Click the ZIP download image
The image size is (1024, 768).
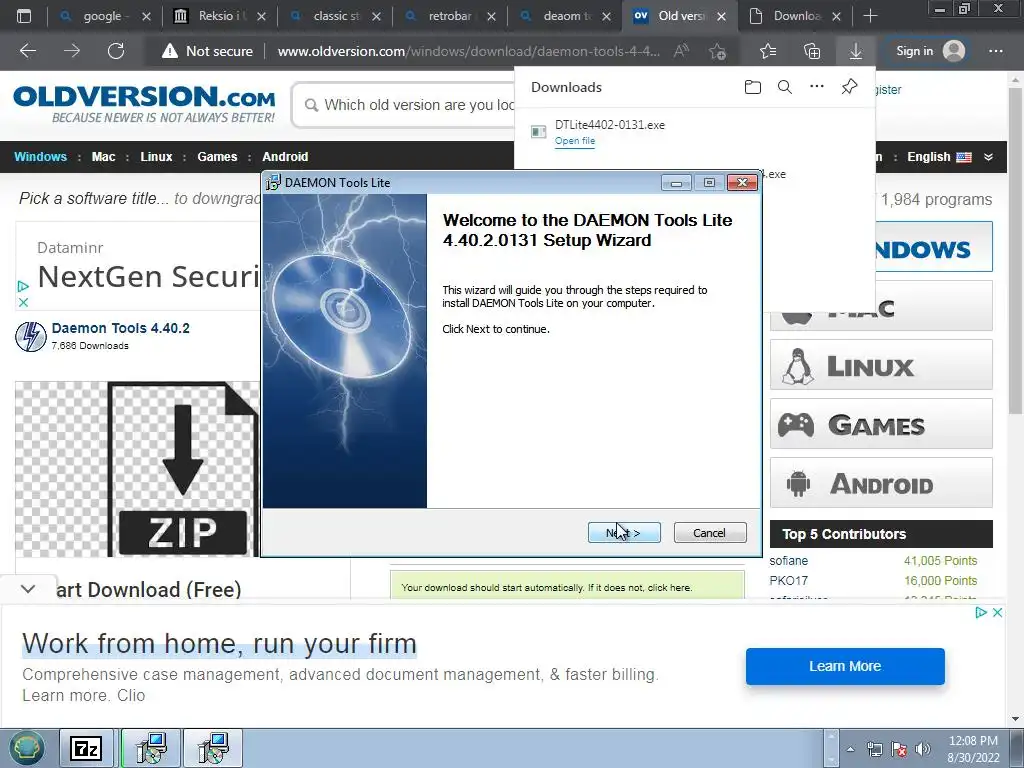point(138,469)
